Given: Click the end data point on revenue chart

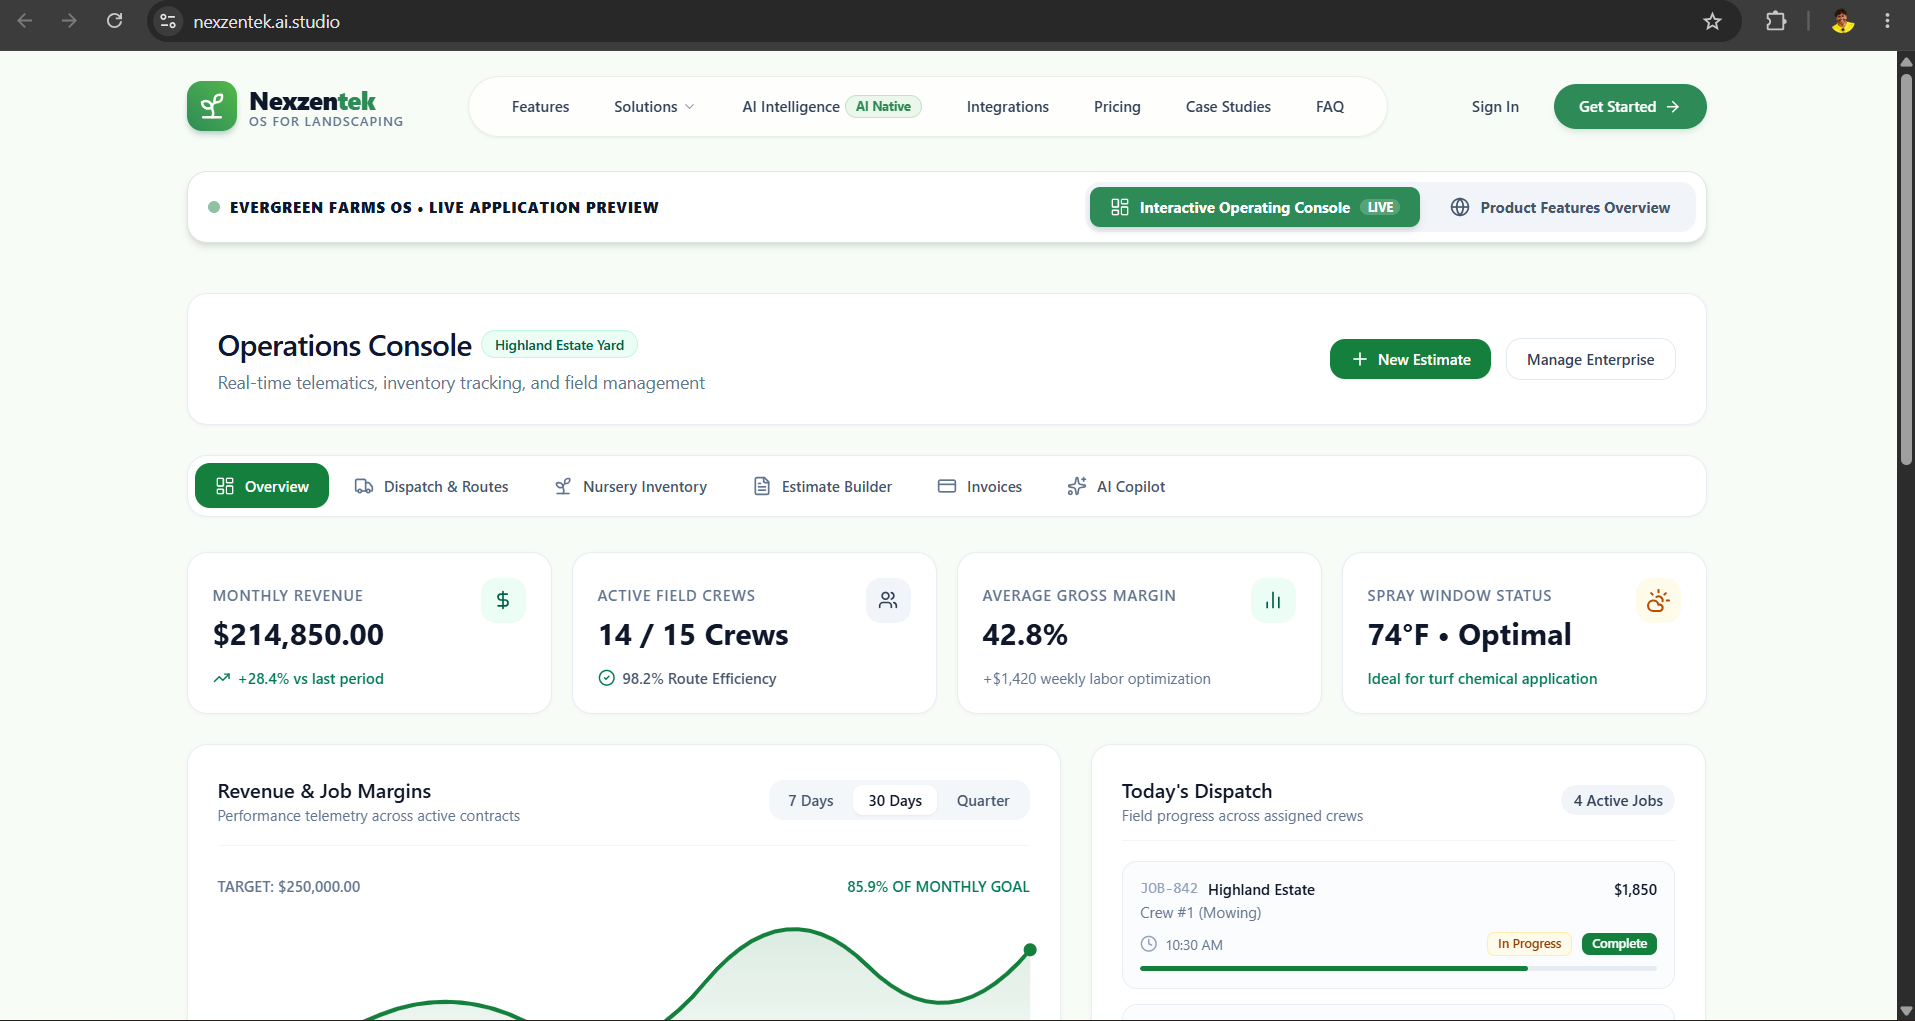Looking at the screenshot, I should pos(1030,950).
